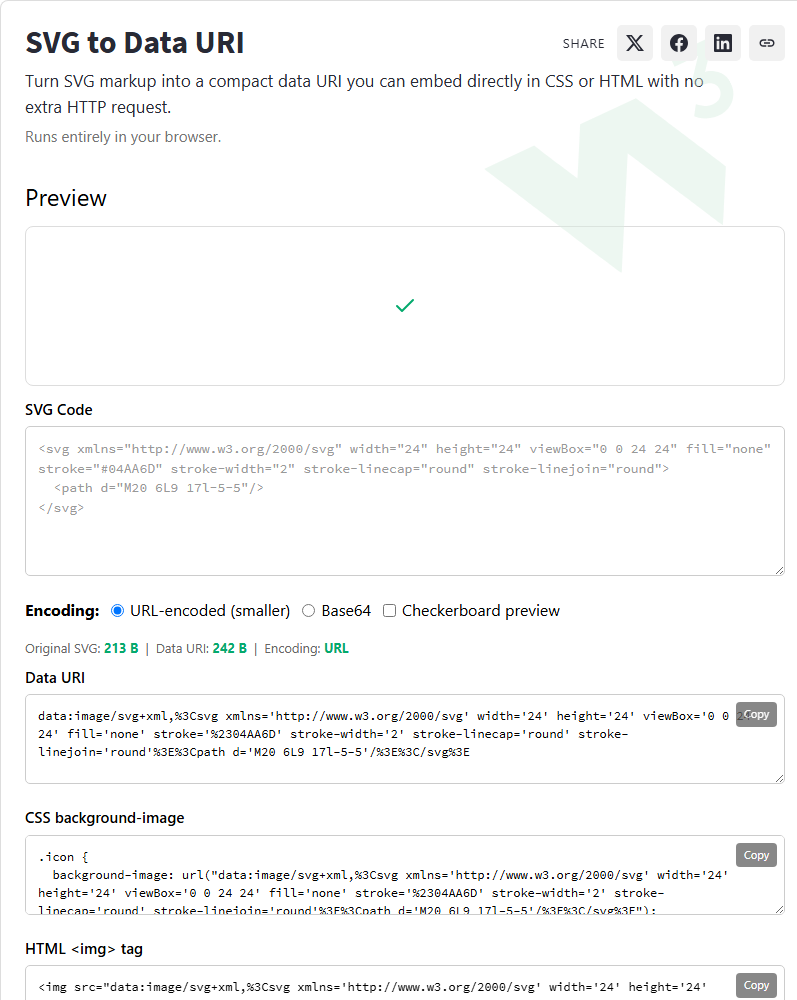The height and width of the screenshot is (1000, 797).
Task: Copy the CSS background-image code
Action: [756, 855]
